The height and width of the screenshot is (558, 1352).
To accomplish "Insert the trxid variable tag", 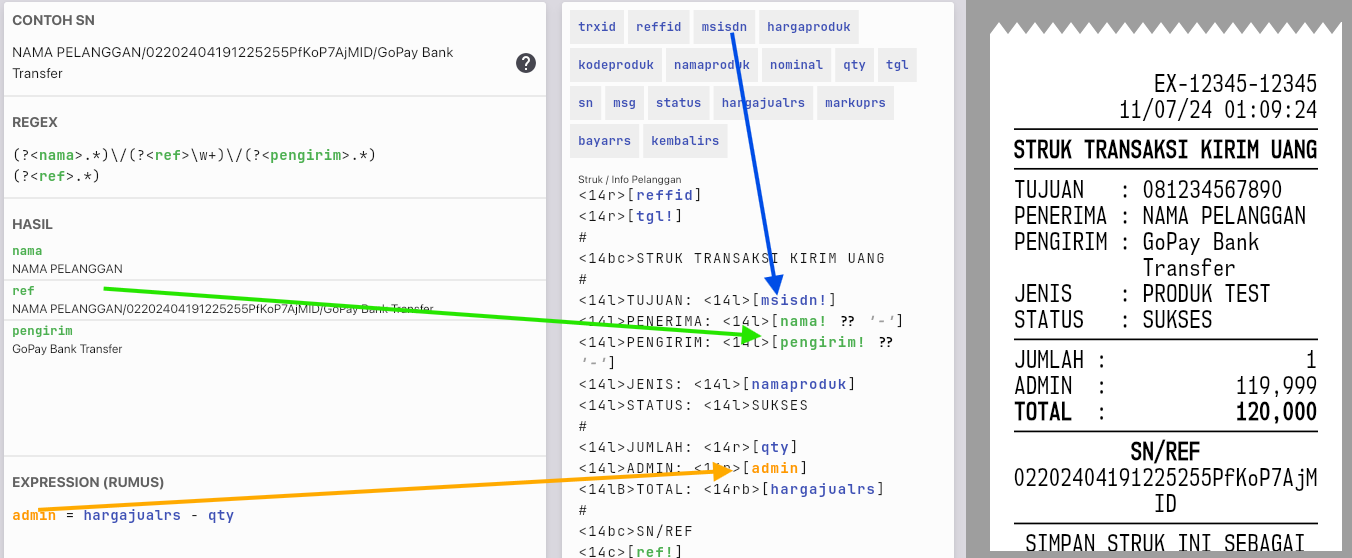I will (597, 27).
